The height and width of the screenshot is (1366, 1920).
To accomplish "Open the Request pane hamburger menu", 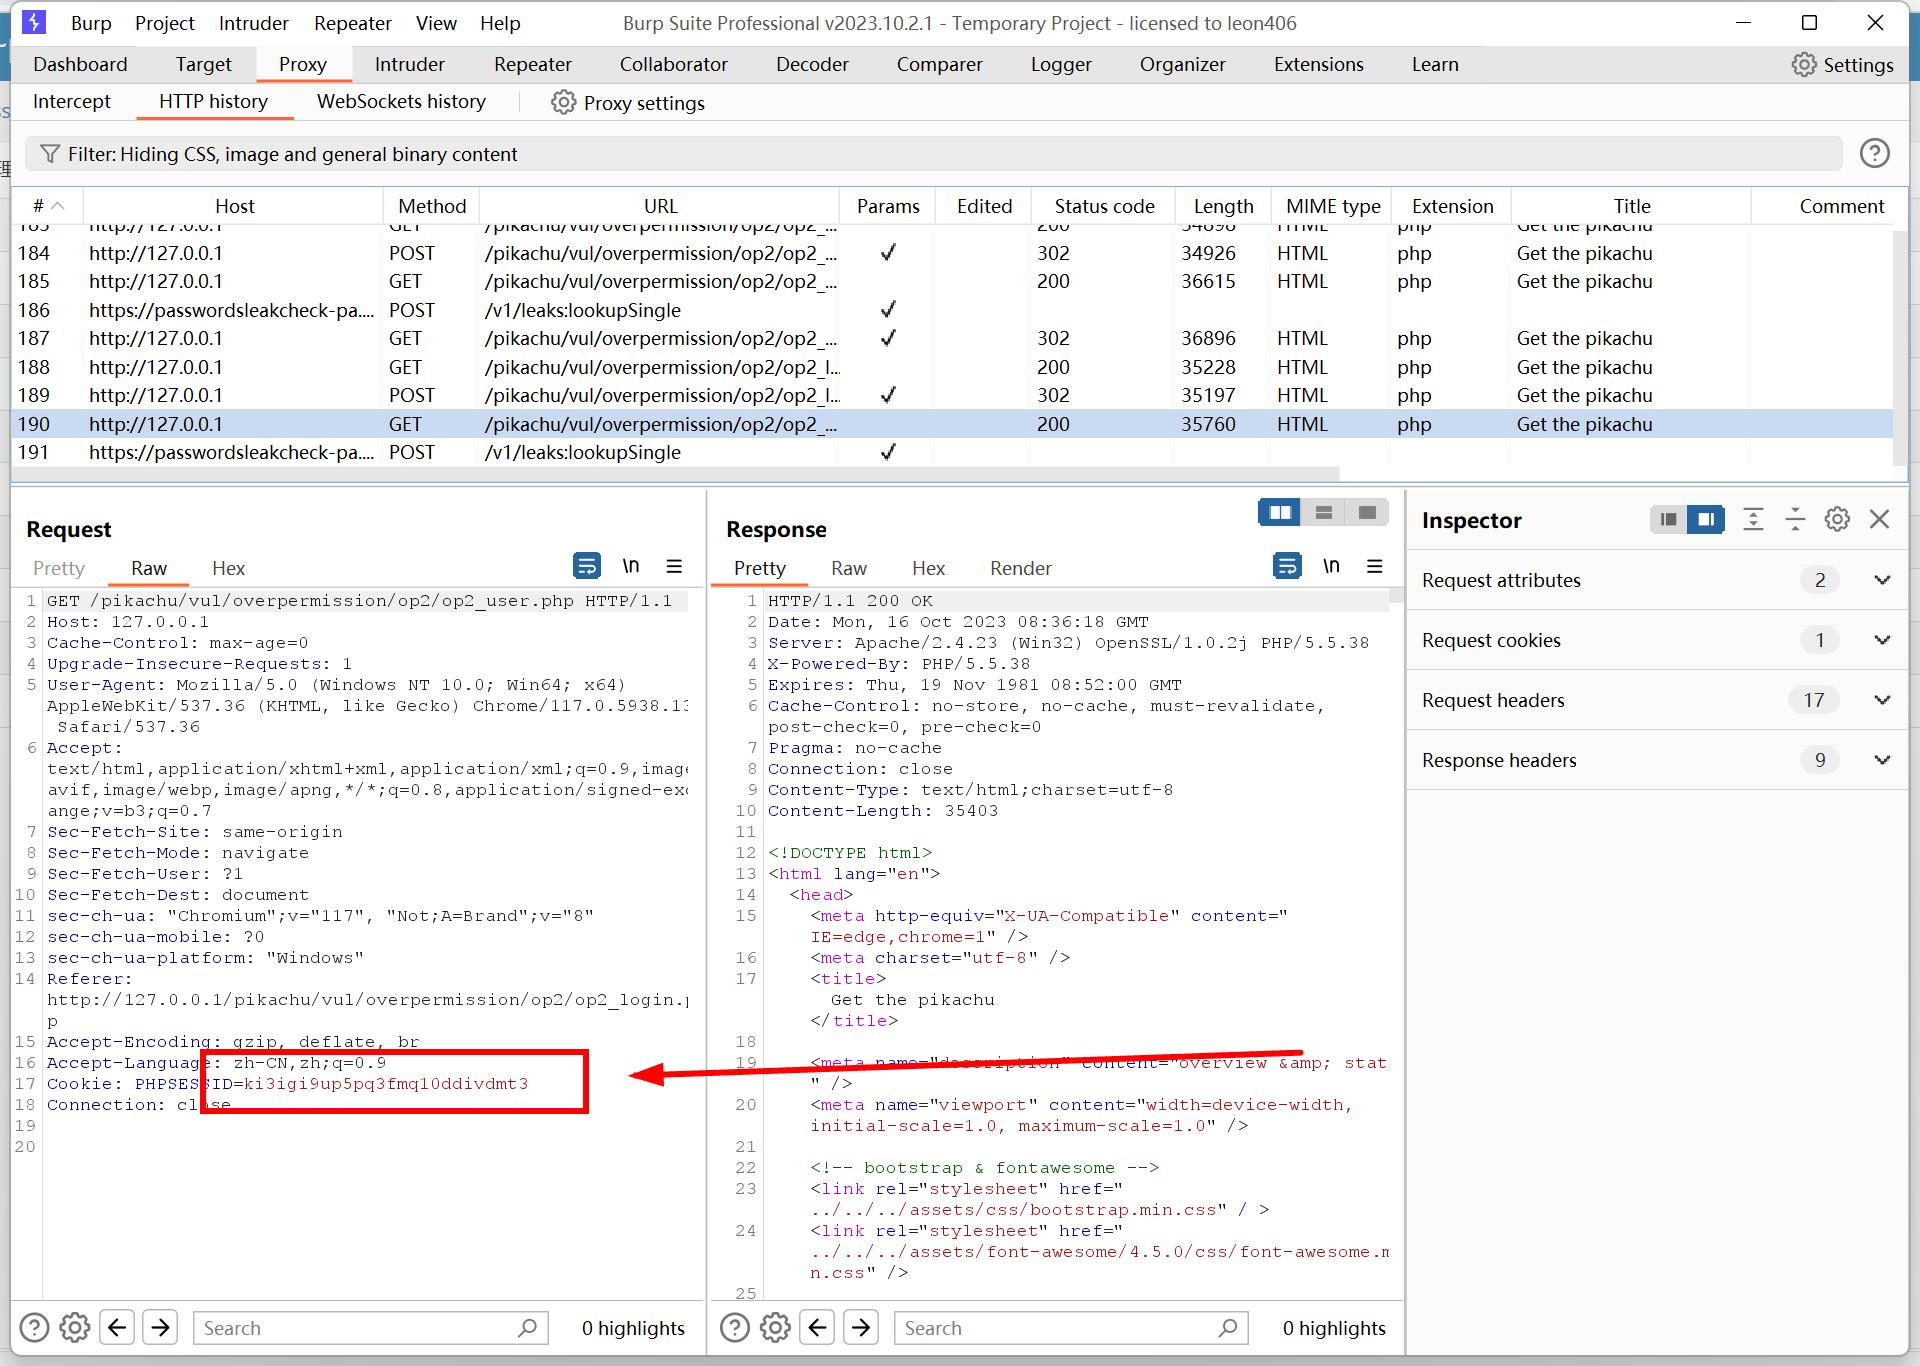I will click(674, 566).
